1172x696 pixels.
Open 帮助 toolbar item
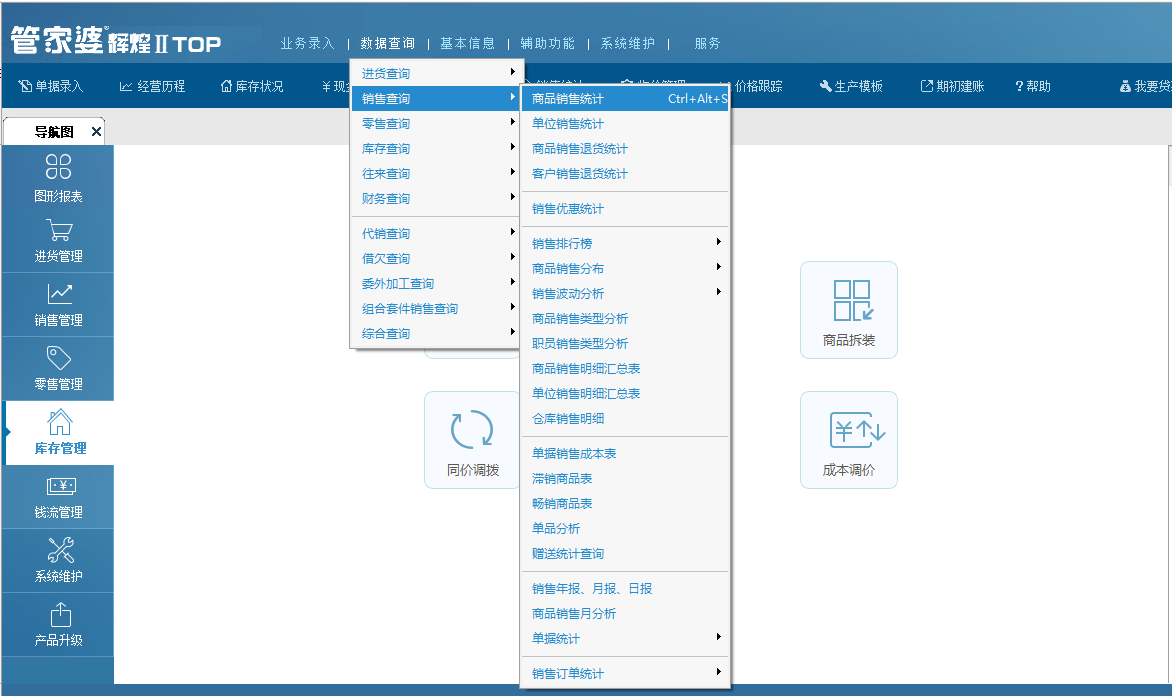1033,86
